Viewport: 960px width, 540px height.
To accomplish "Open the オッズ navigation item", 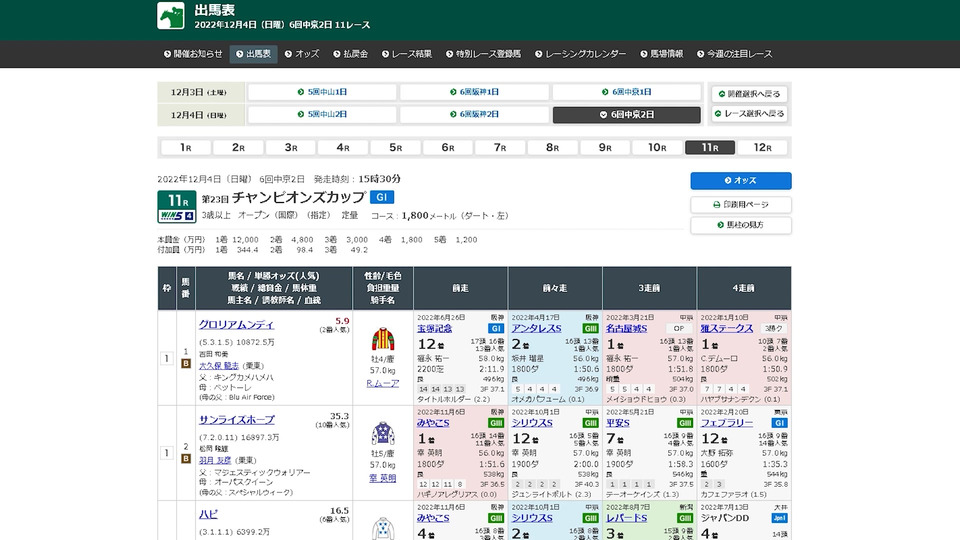I will [302, 54].
